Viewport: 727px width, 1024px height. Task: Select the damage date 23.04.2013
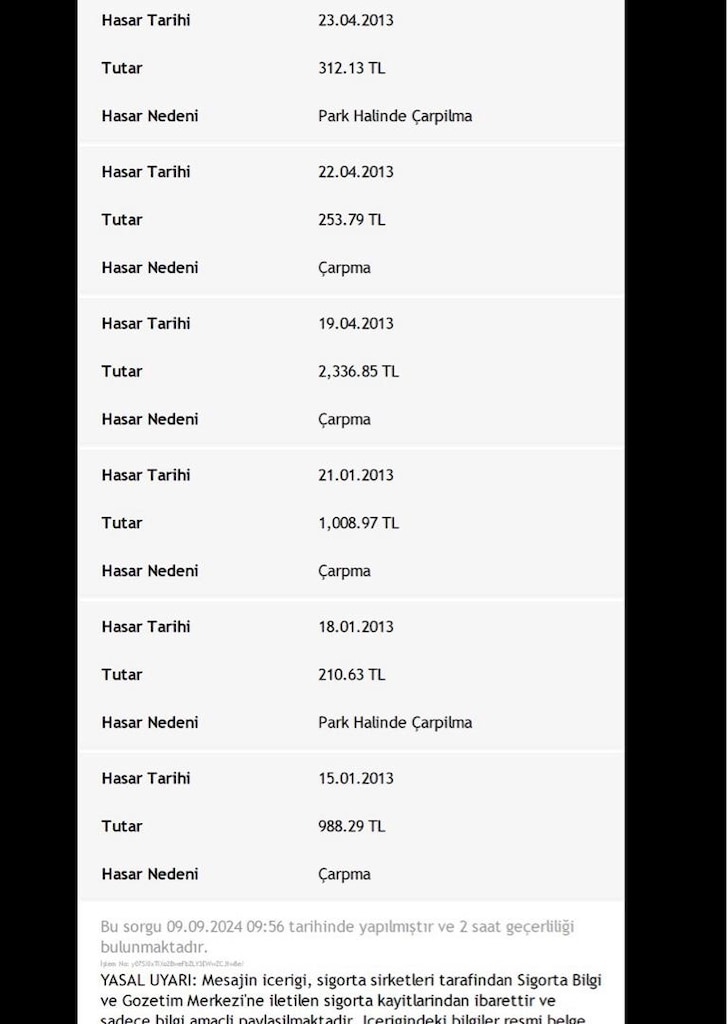pos(355,20)
